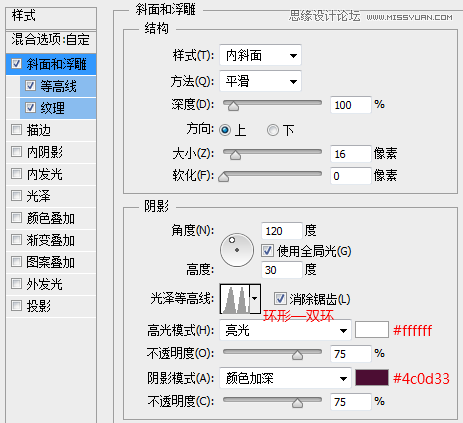
Task: Select the 渐变叠加 style entry label
Action: coord(51,240)
